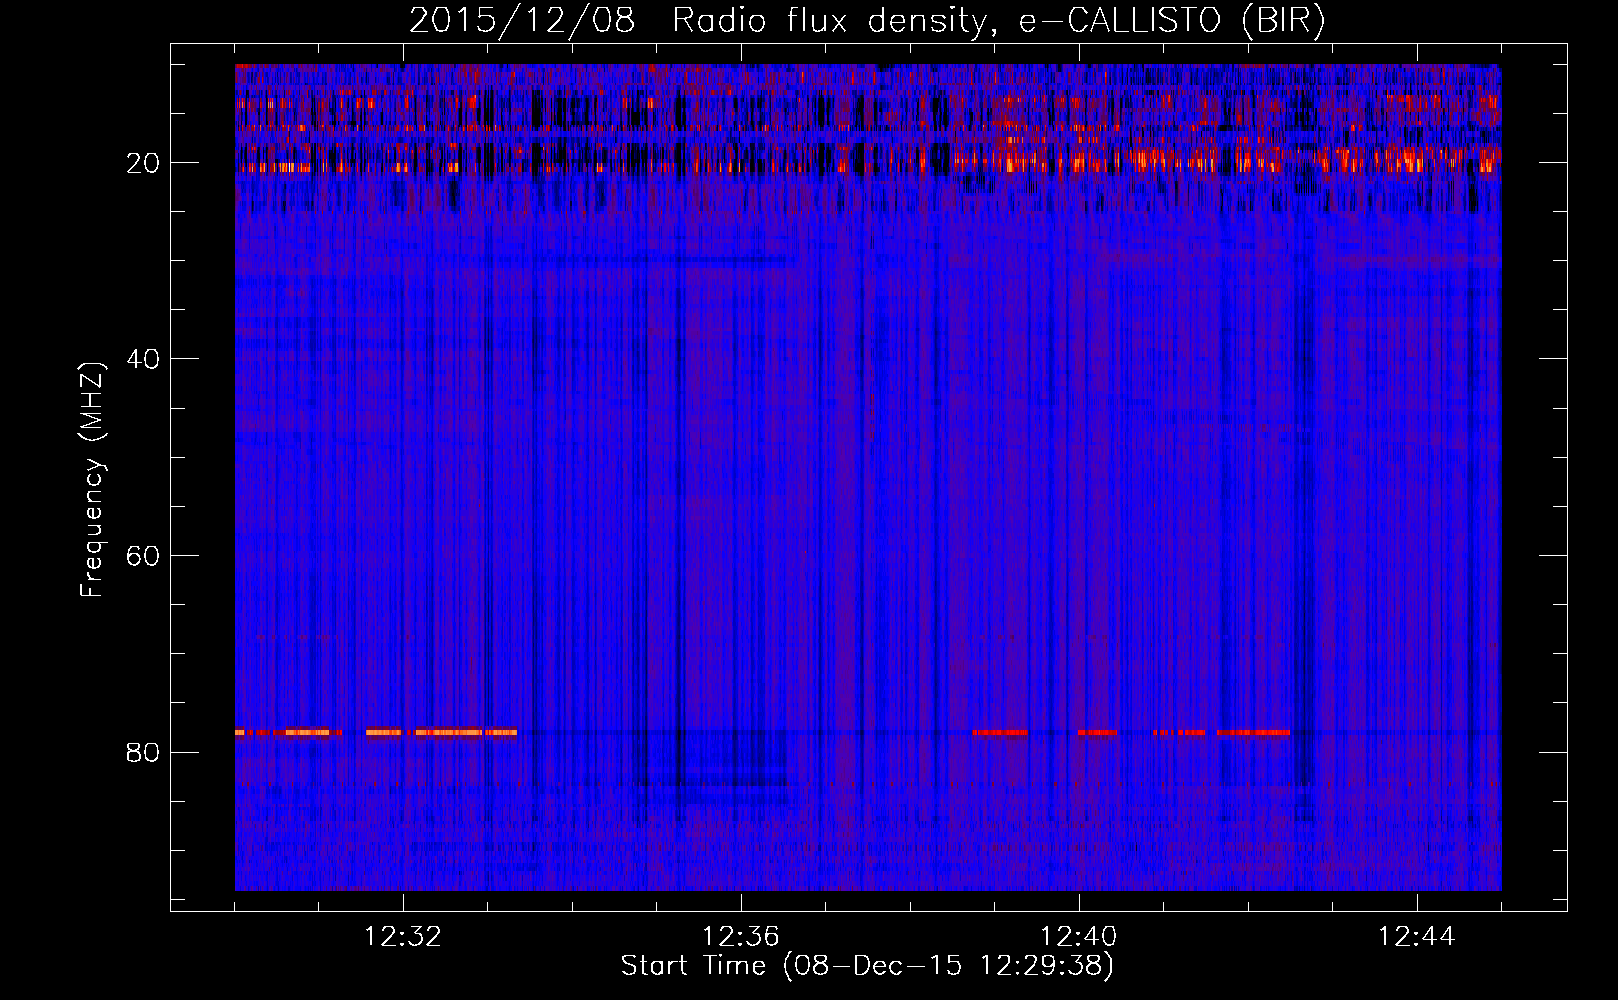Select the 12:44 time tick label
Screen dimensions: 1618x1000
point(1417,937)
